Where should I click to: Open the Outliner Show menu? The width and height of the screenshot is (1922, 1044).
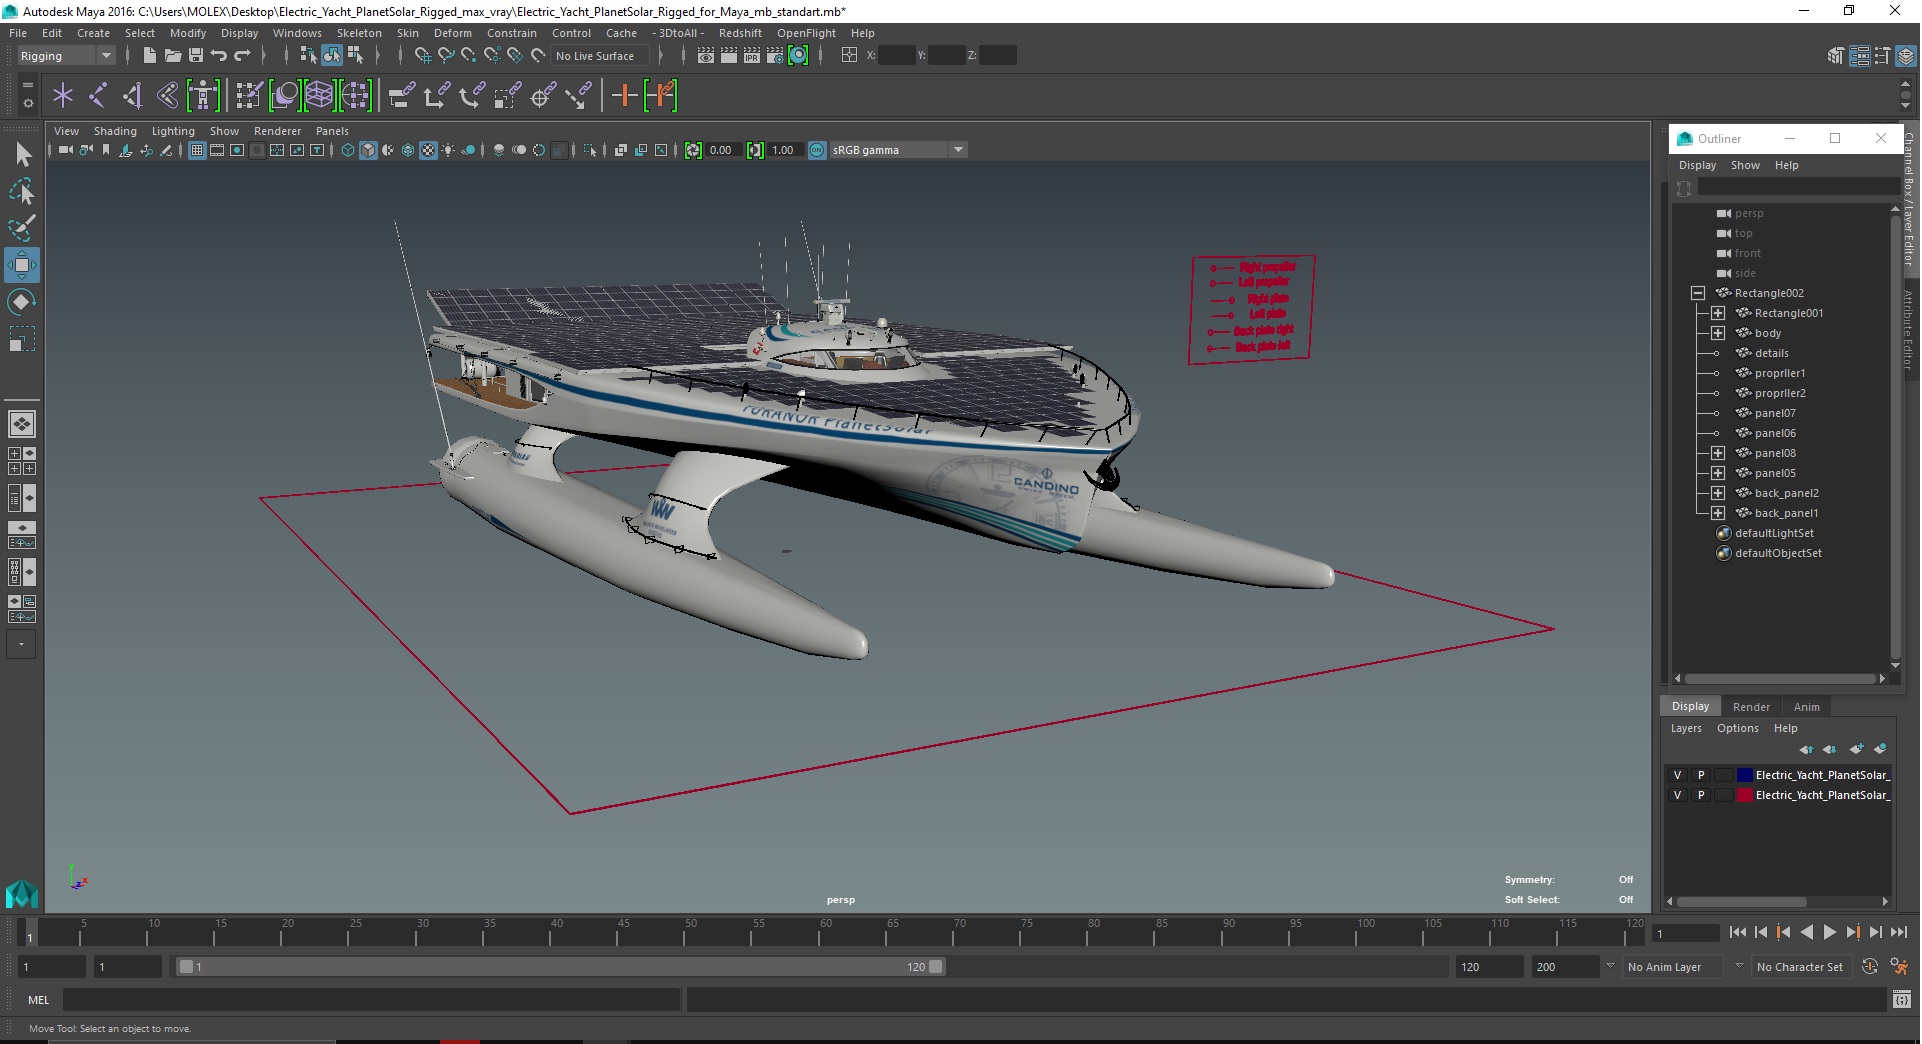1745,165
